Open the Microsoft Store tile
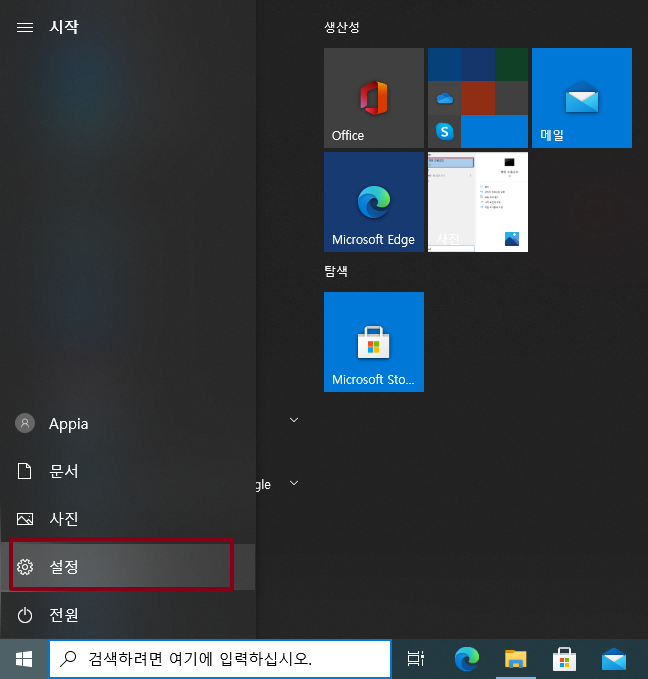Viewport: 648px width, 679px height. click(374, 342)
